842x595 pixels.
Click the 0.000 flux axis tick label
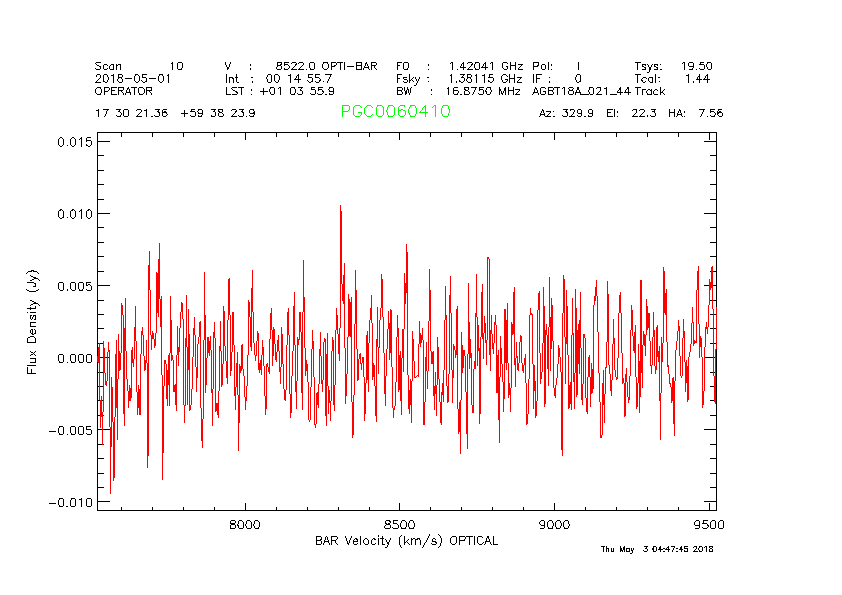[x=75, y=358]
